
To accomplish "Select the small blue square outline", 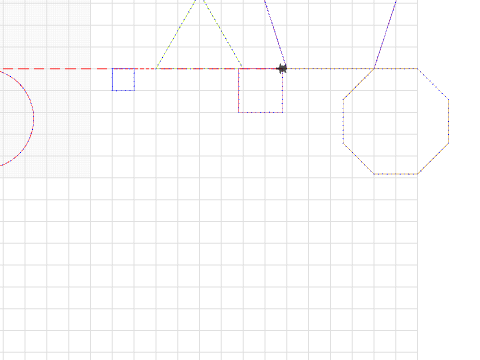I will [x=123, y=79].
